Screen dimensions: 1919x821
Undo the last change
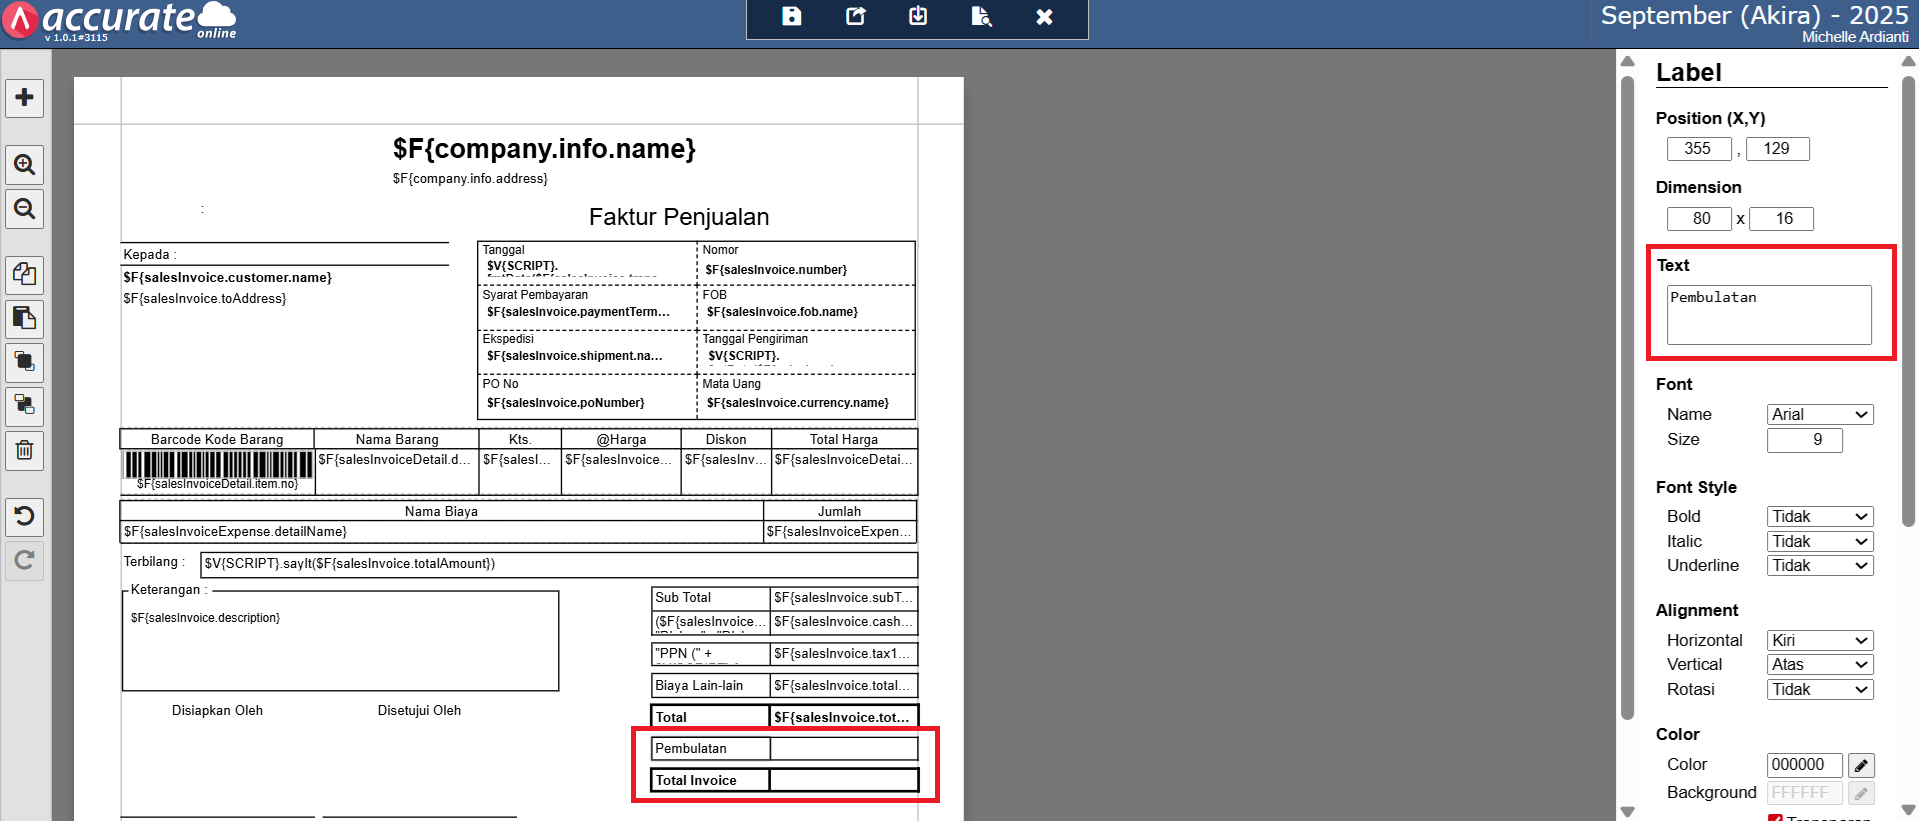(x=25, y=516)
